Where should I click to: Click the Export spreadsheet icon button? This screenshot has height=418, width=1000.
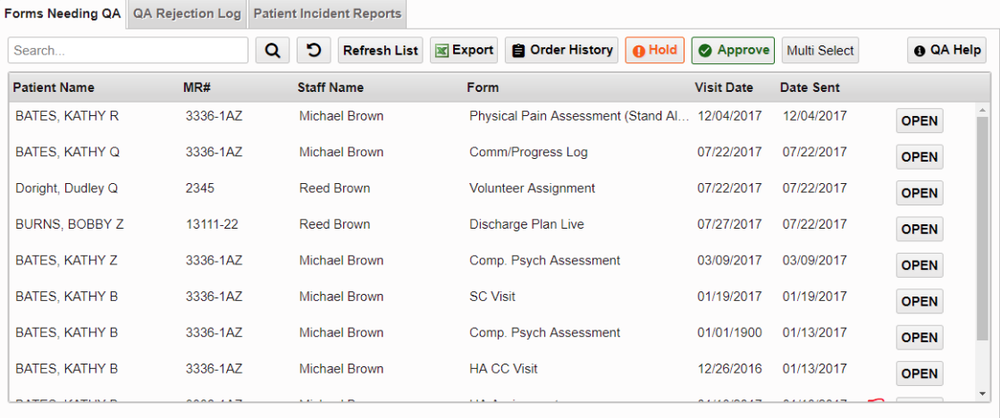click(464, 50)
